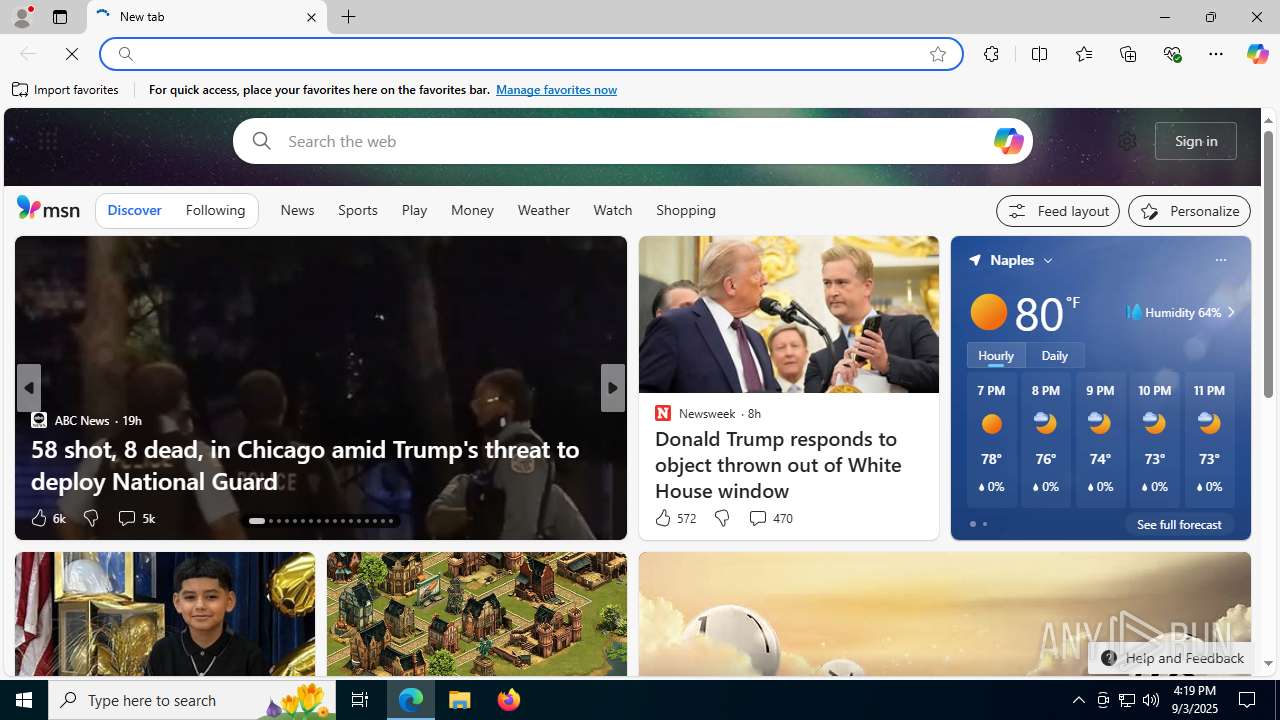Open the Windows Start menu
The height and width of the screenshot is (720, 1280).
[x=24, y=700]
